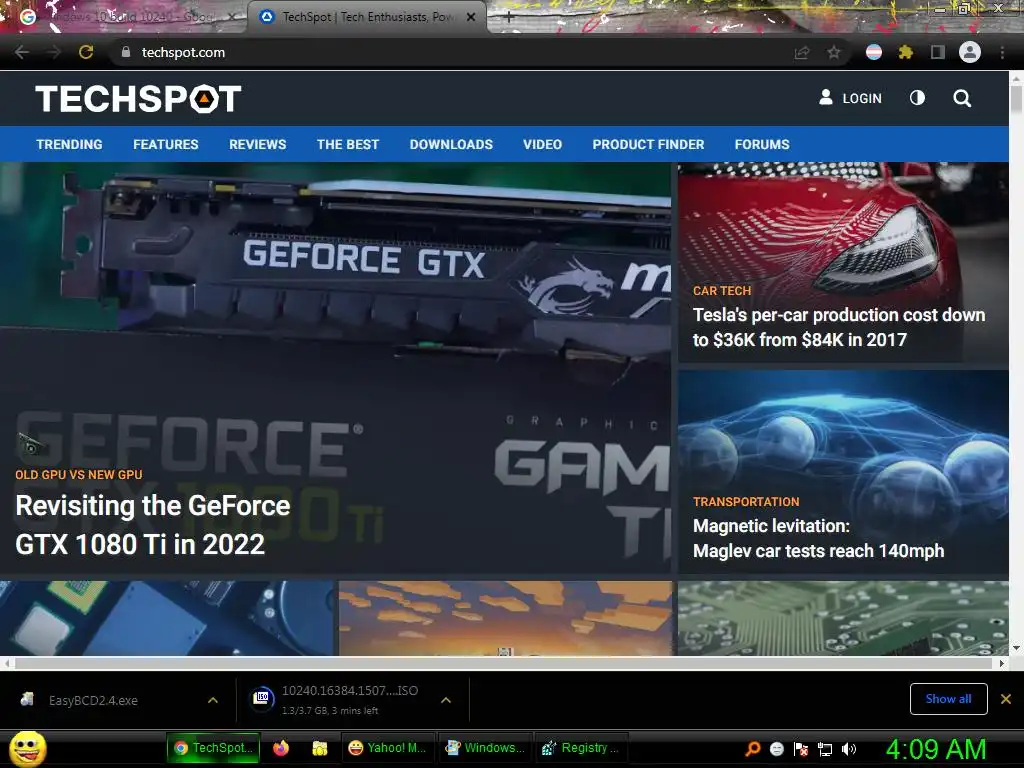Open the smiley face Start button
The height and width of the screenshot is (768, 1024).
pos(28,749)
